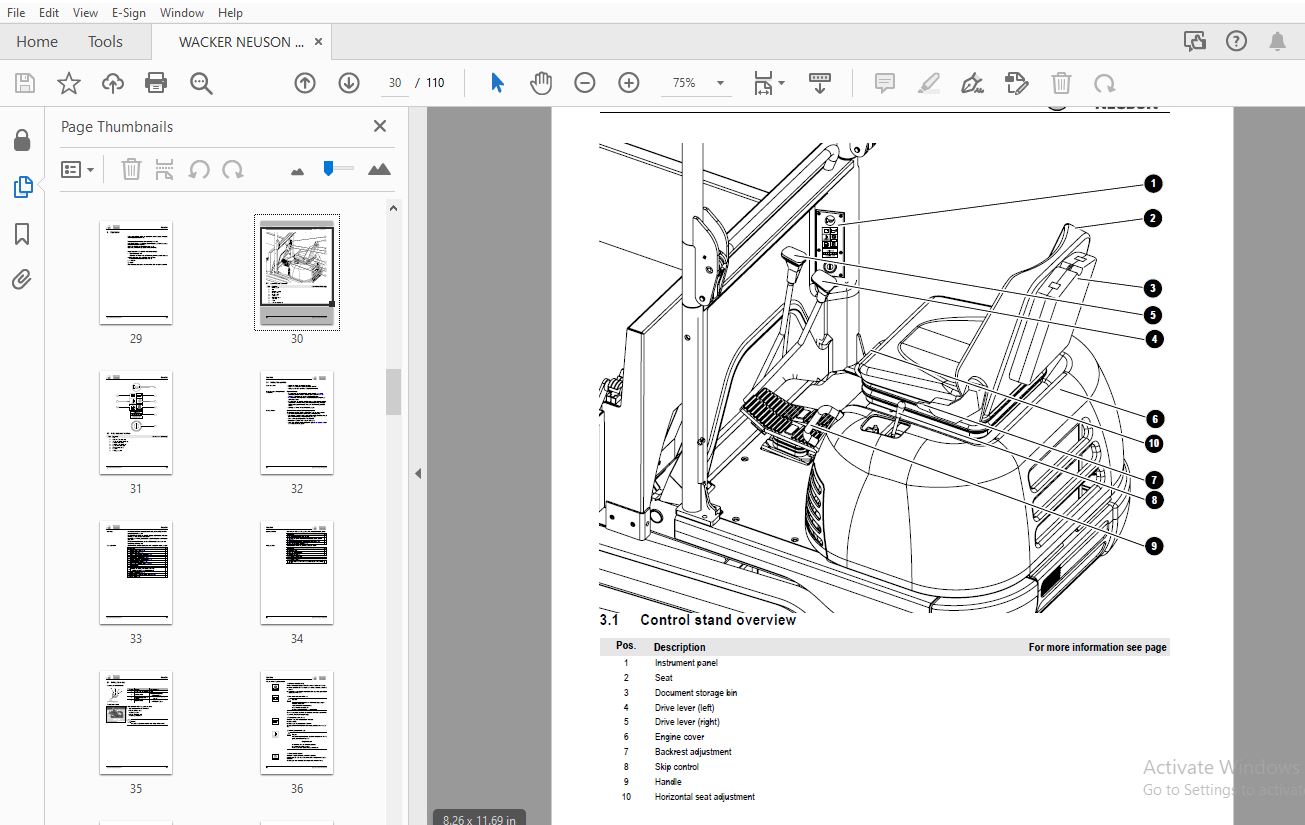Open the E-Sign menu
The height and width of the screenshot is (825, 1305).
tap(128, 12)
